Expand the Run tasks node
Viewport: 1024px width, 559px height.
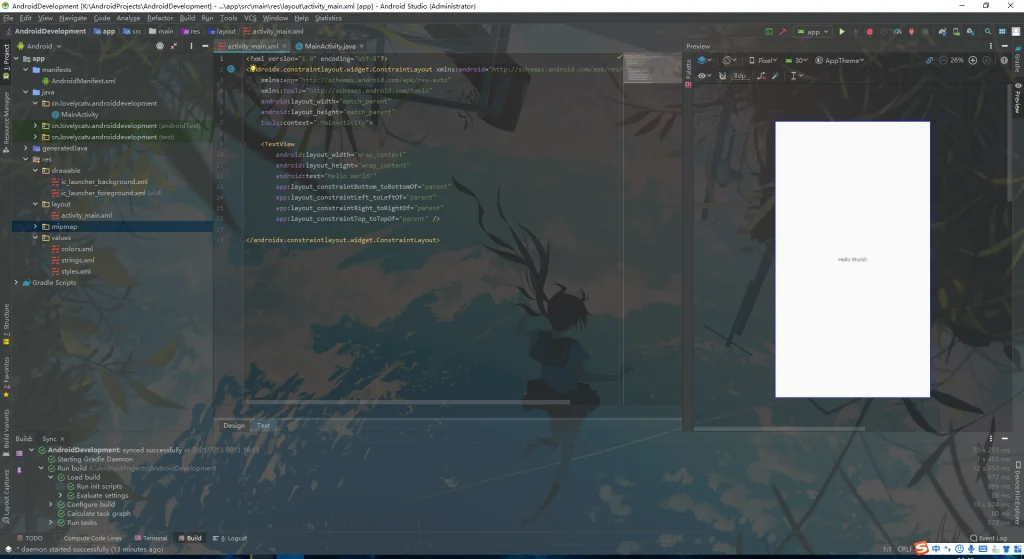pyautogui.click(x=51, y=522)
